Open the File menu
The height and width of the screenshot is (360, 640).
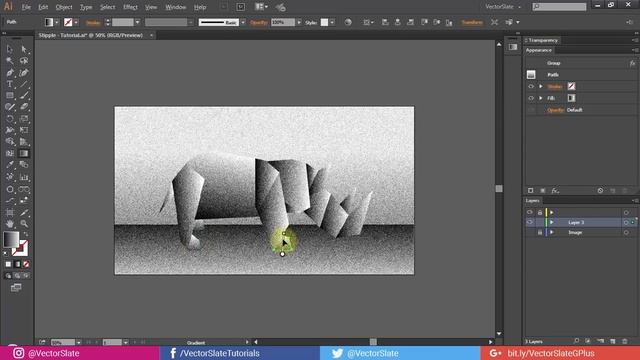pos(26,7)
